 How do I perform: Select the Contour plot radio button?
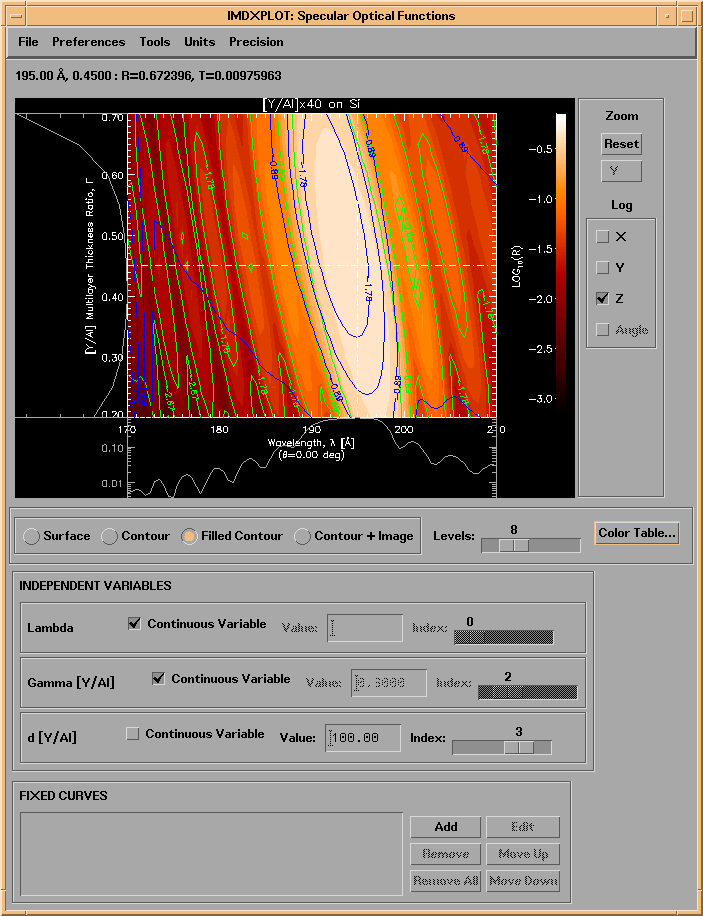(x=109, y=536)
